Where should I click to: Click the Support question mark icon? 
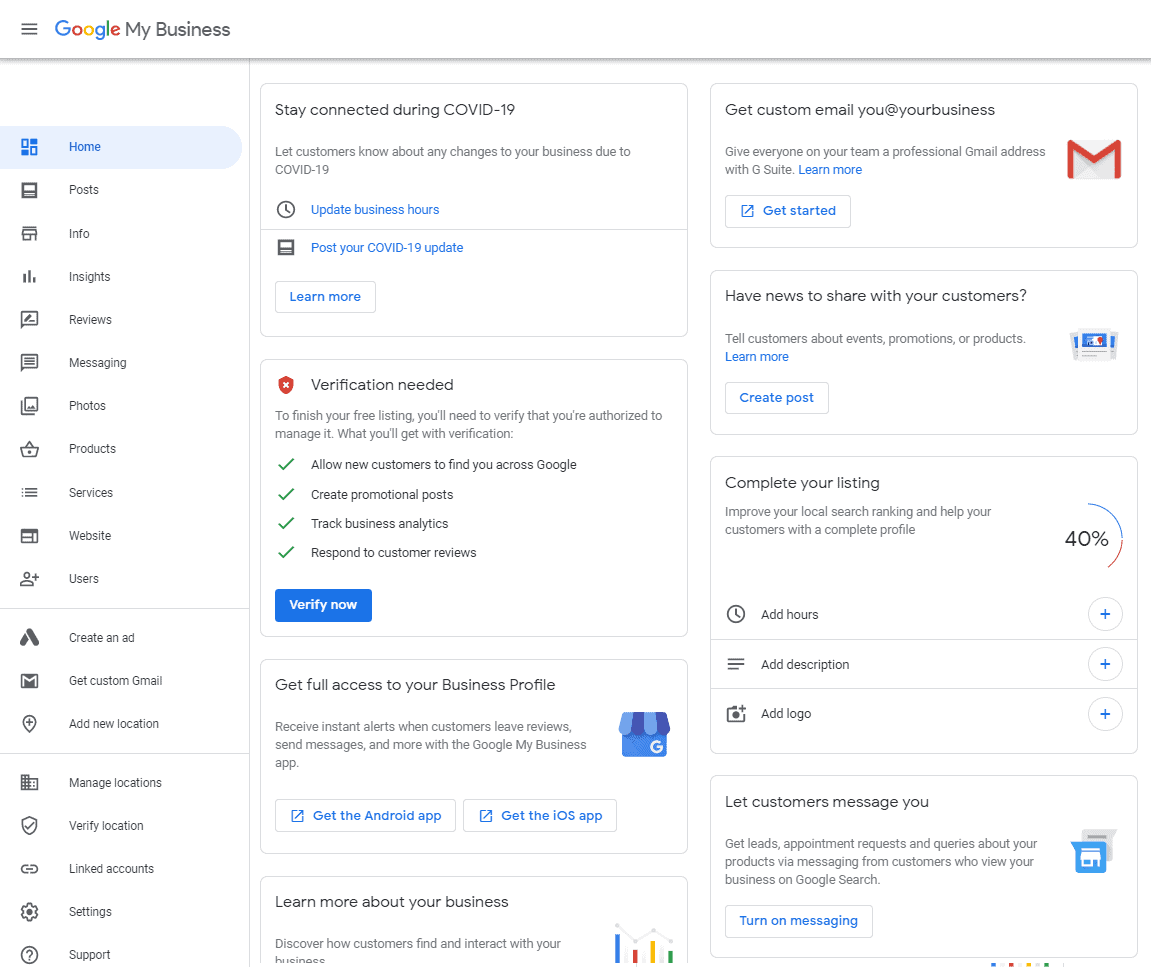click(x=29, y=955)
